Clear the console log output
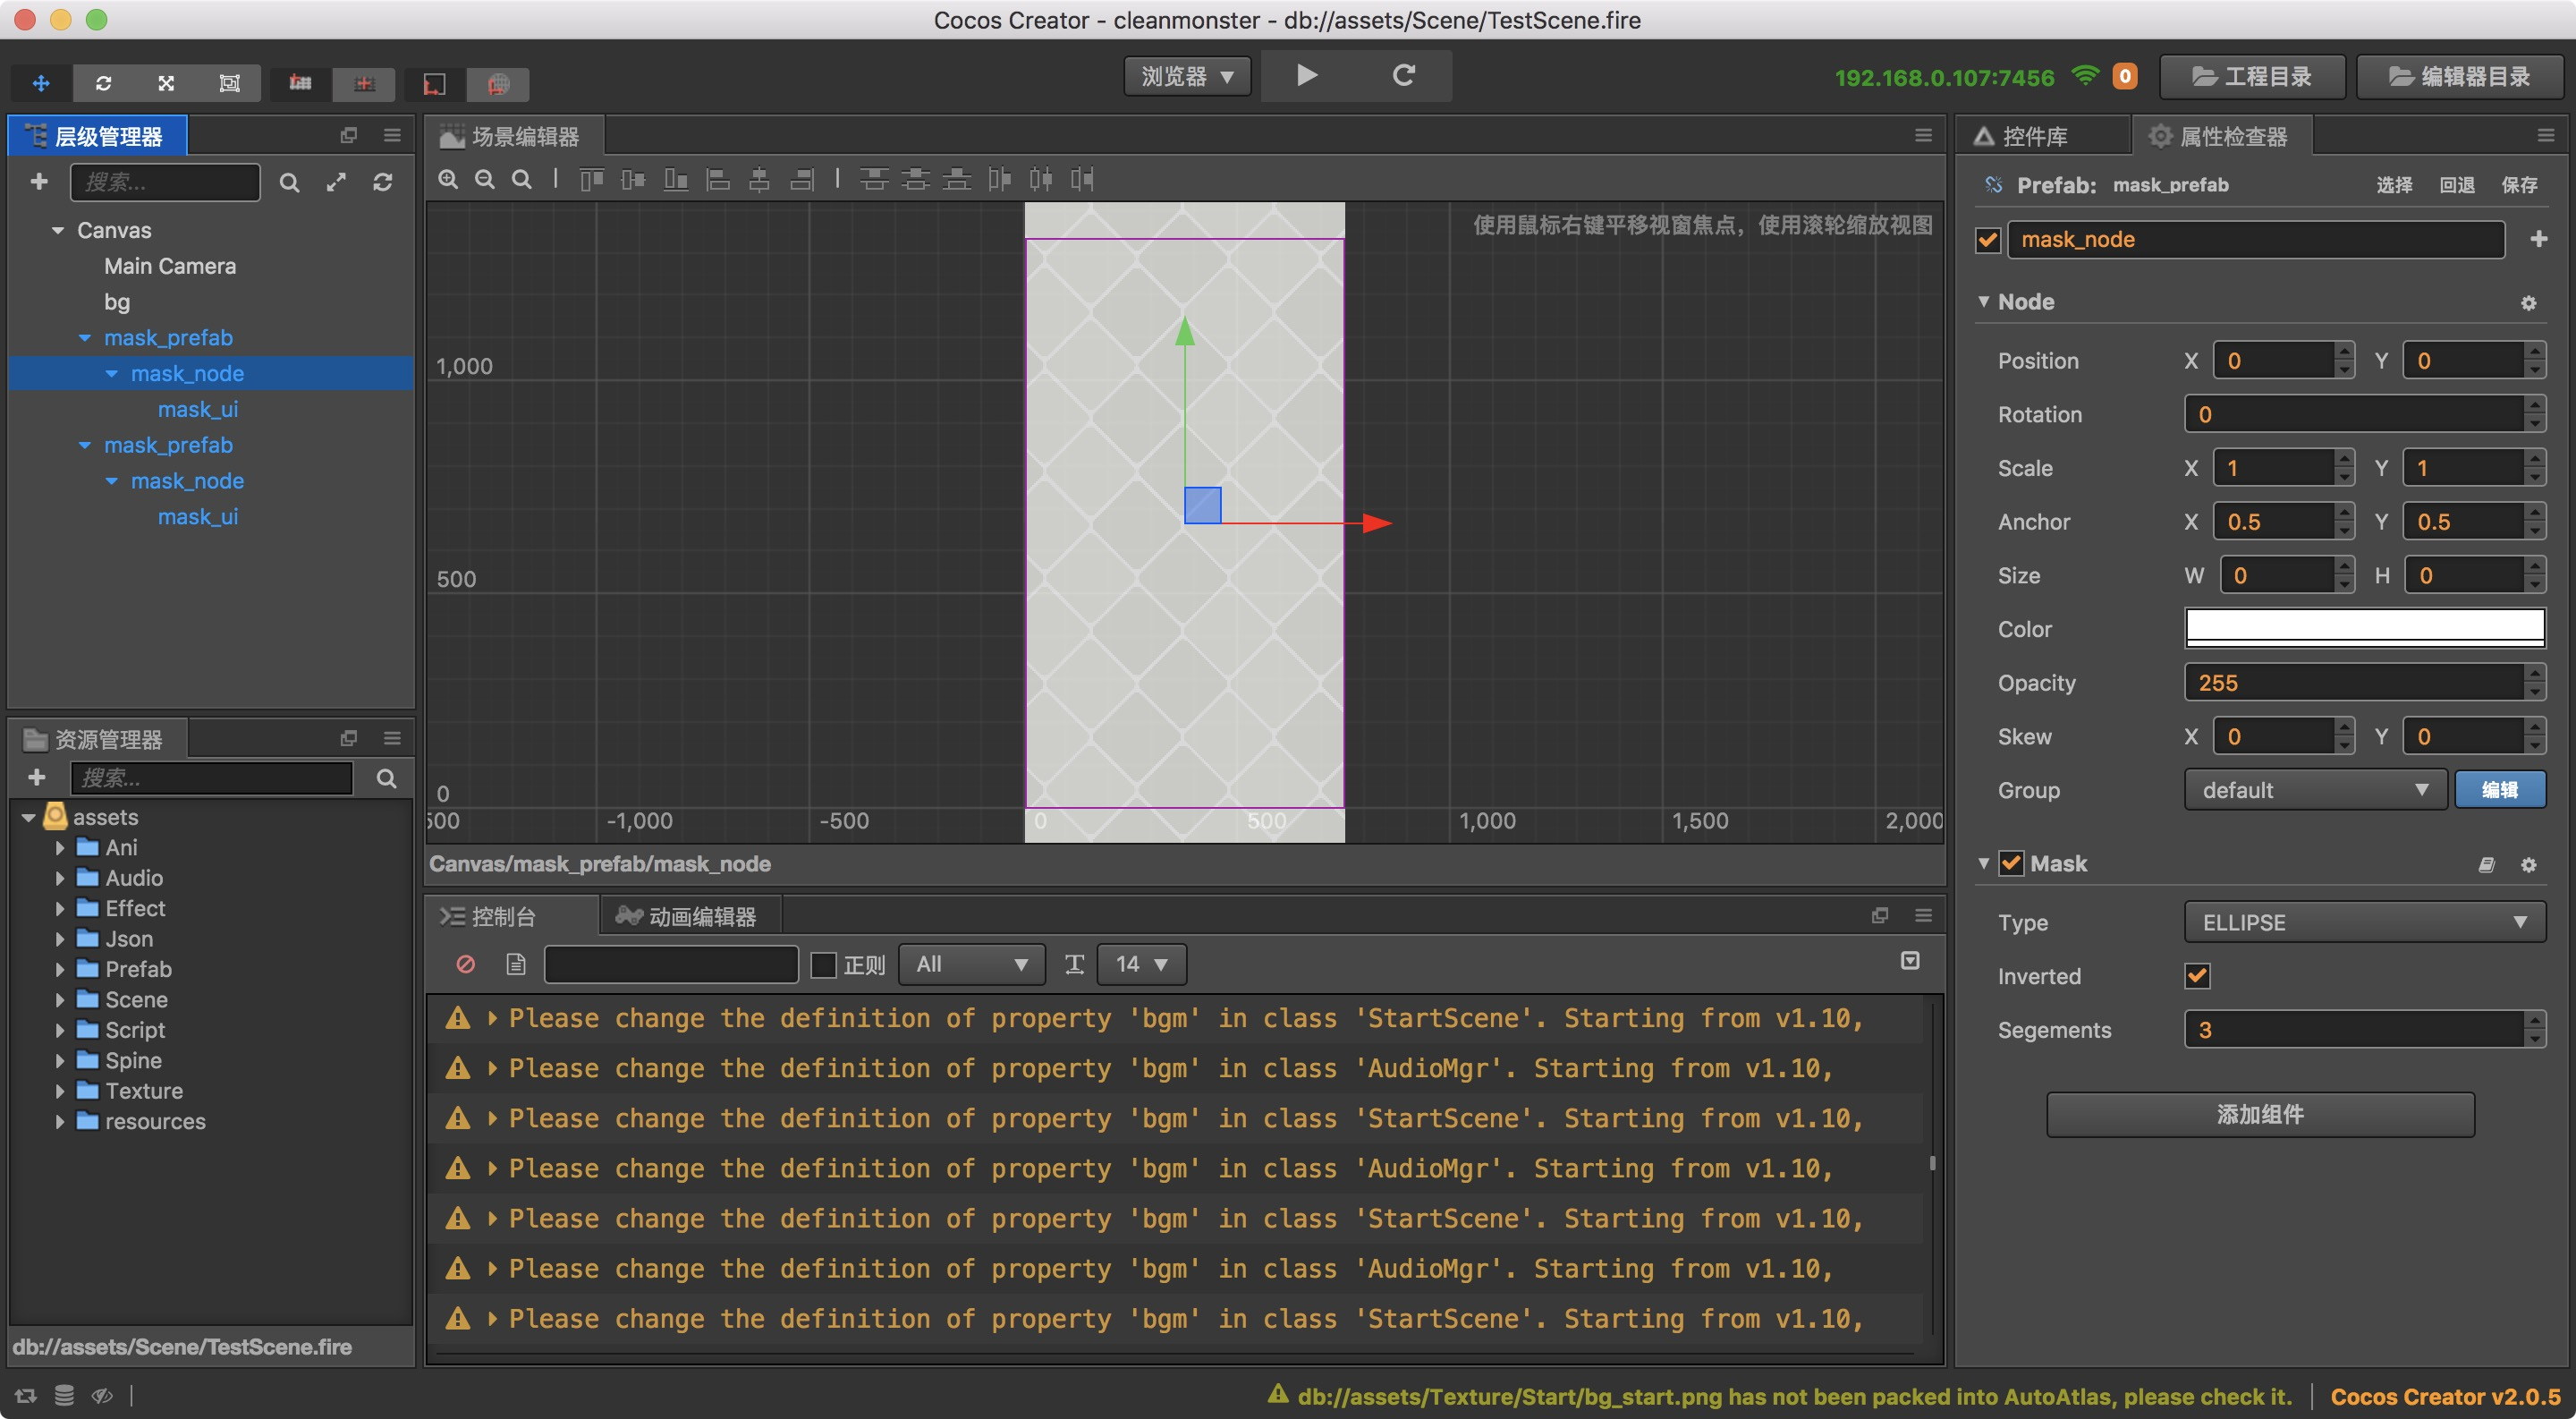2576x1419 pixels. pos(465,964)
